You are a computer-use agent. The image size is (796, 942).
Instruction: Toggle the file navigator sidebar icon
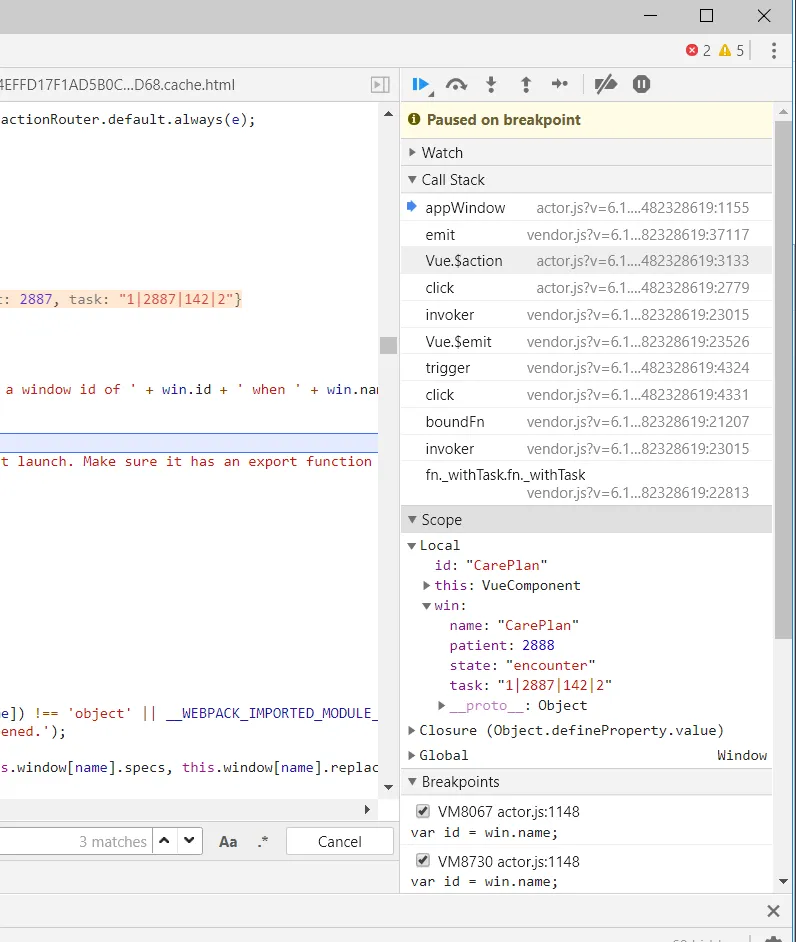coord(380,85)
